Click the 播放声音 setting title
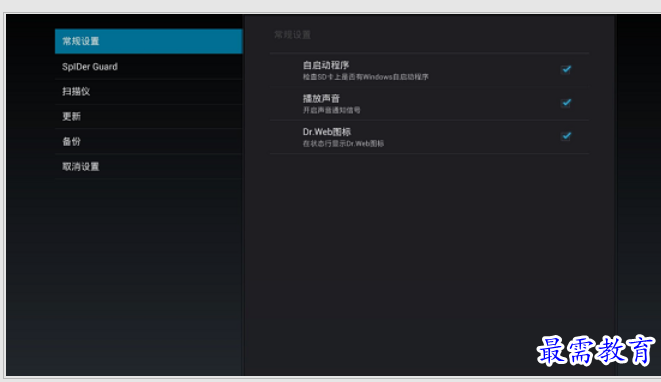This screenshot has width=661, height=382. point(321,99)
